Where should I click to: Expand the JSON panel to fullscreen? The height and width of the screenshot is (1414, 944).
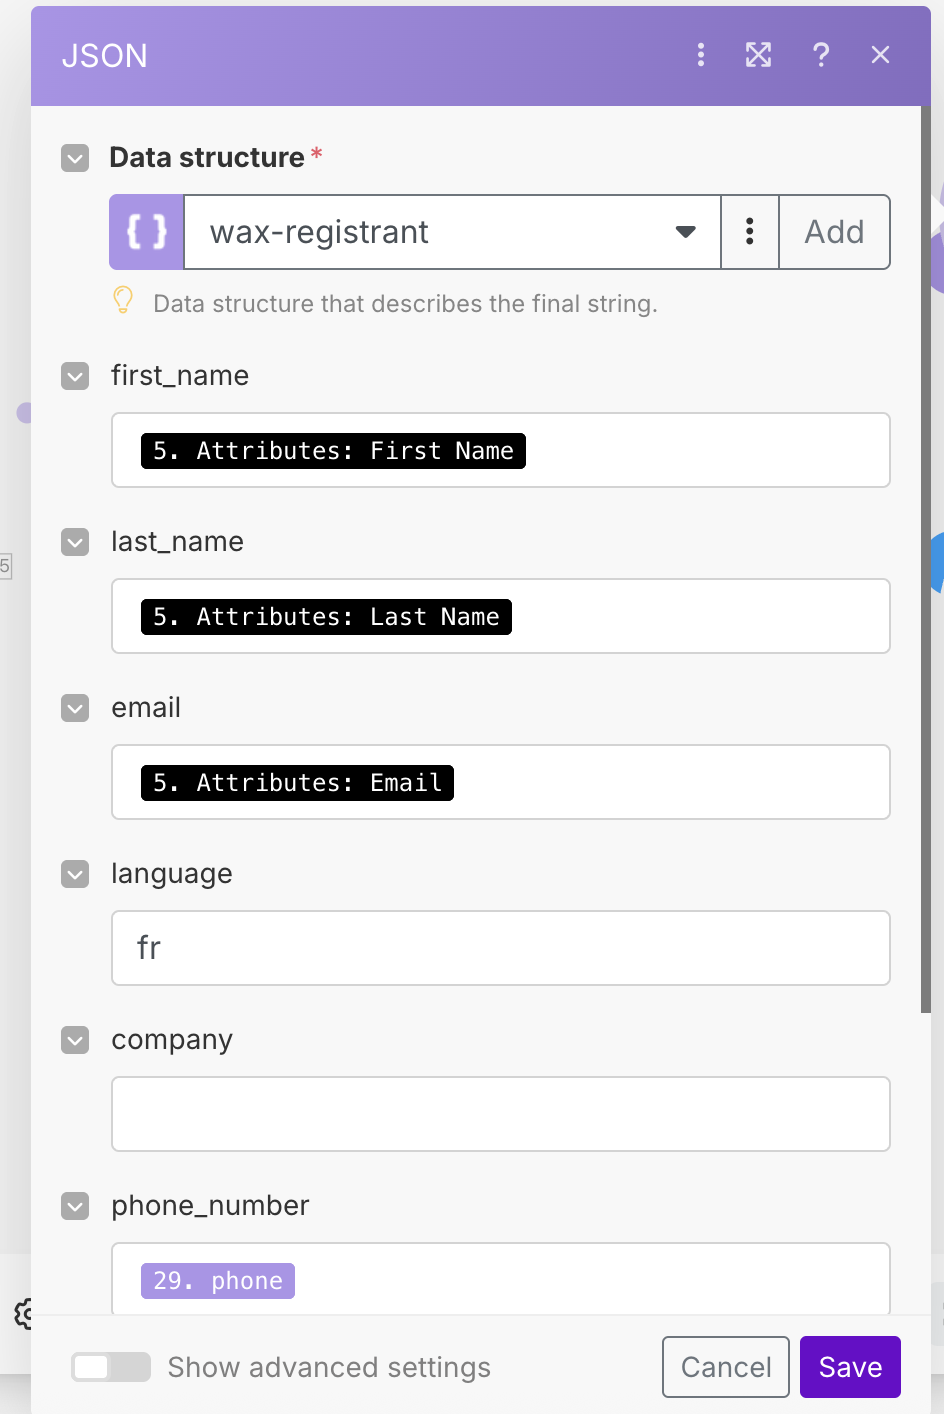pyautogui.click(x=759, y=55)
